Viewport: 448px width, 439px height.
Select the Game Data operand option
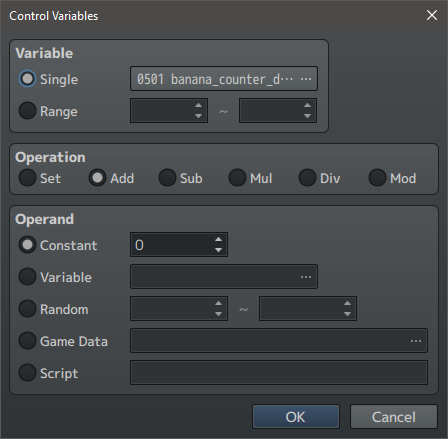point(27,340)
